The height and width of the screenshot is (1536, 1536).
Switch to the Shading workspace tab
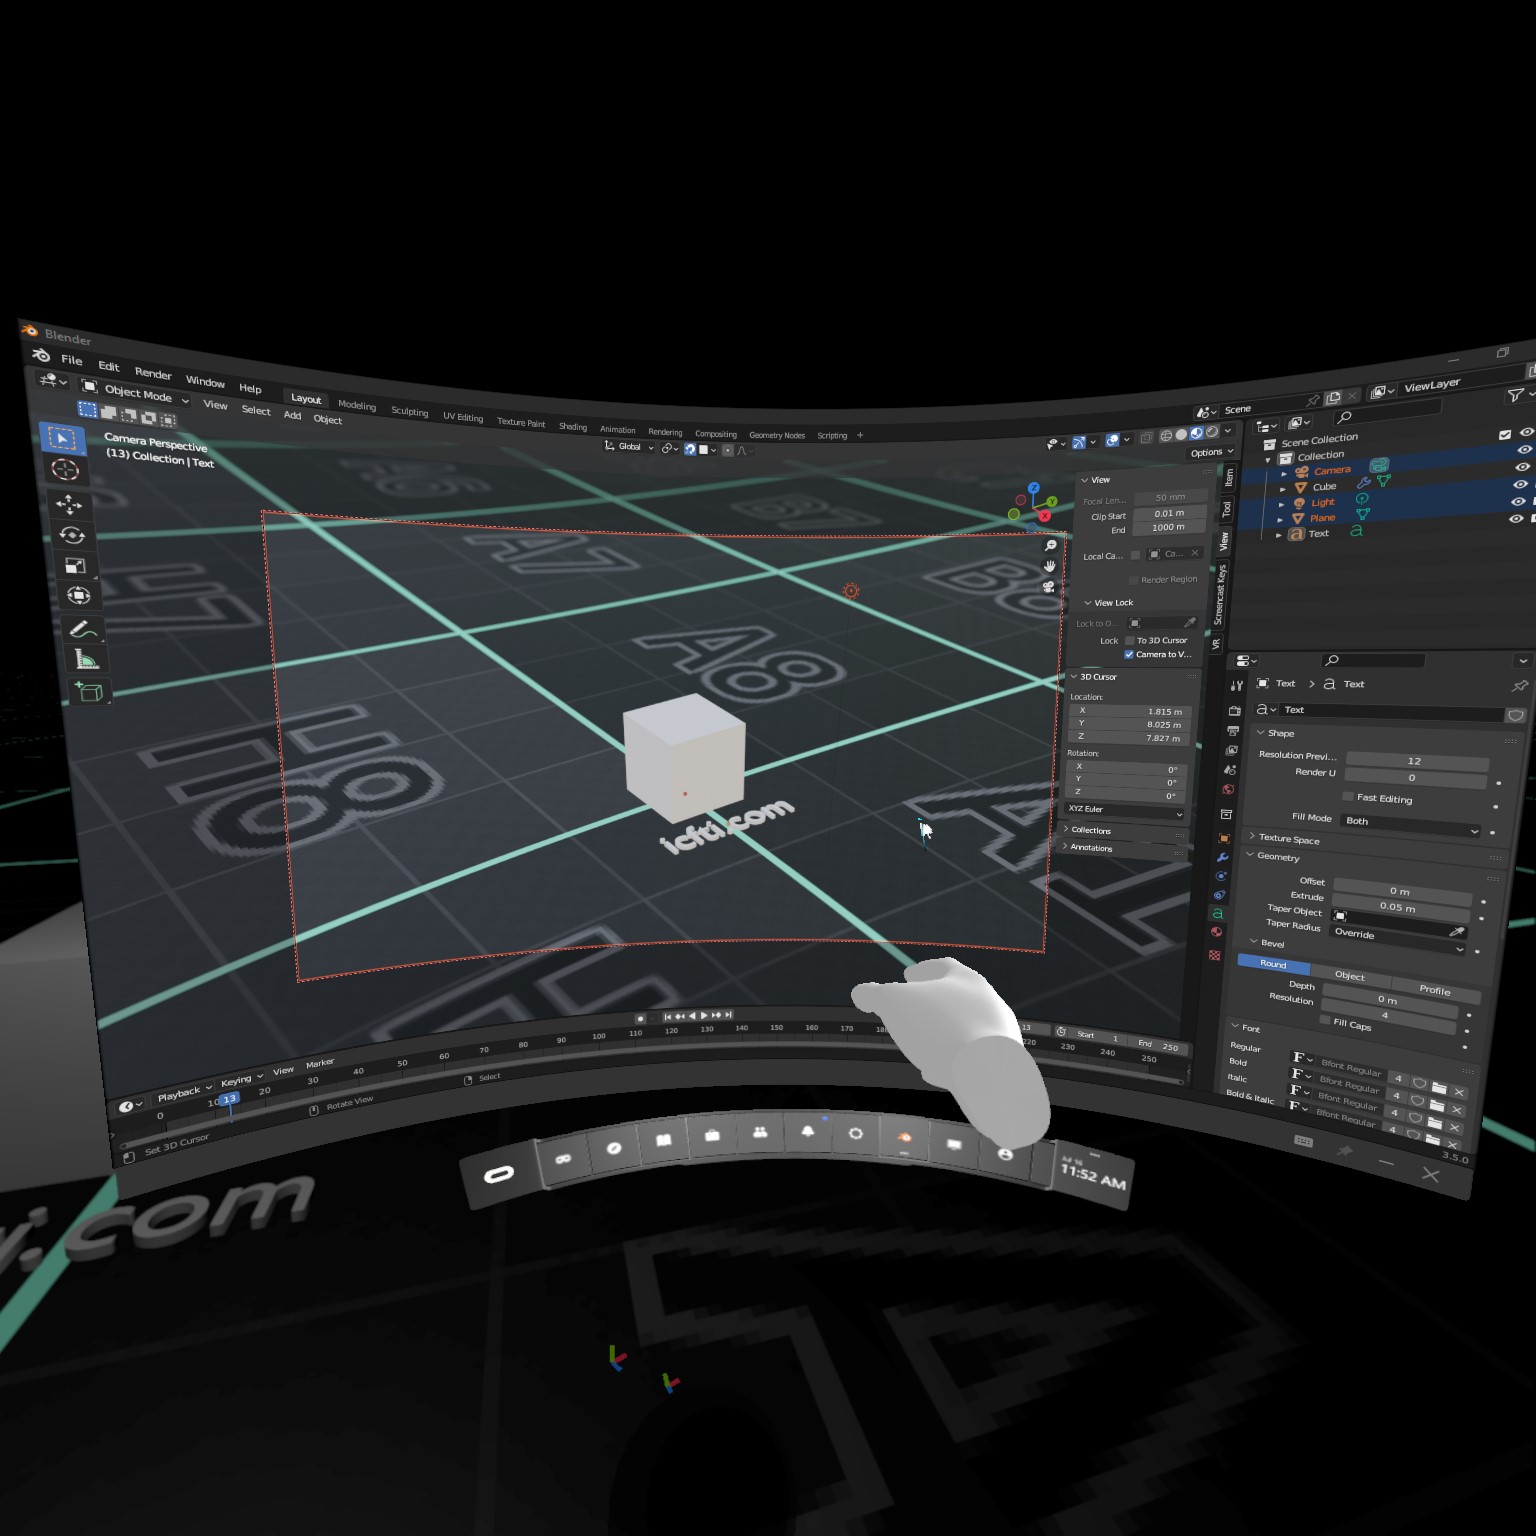point(573,425)
